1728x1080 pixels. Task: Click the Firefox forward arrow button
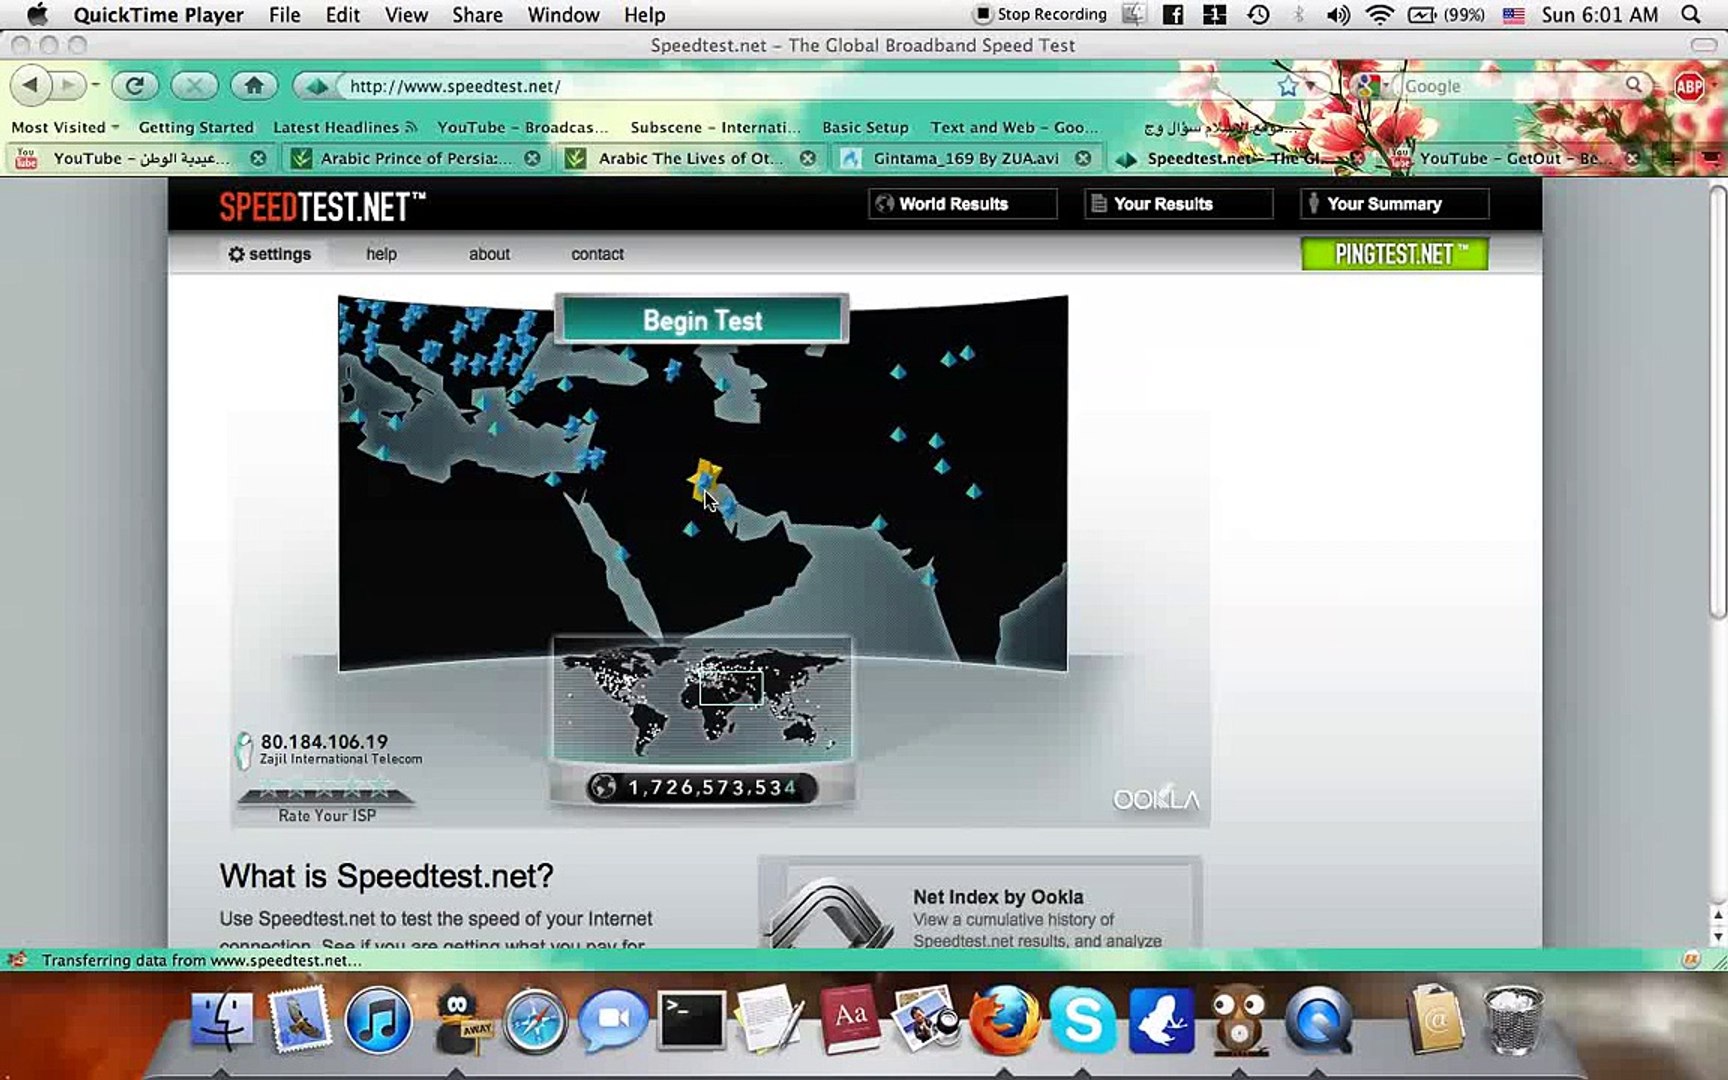coord(67,86)
